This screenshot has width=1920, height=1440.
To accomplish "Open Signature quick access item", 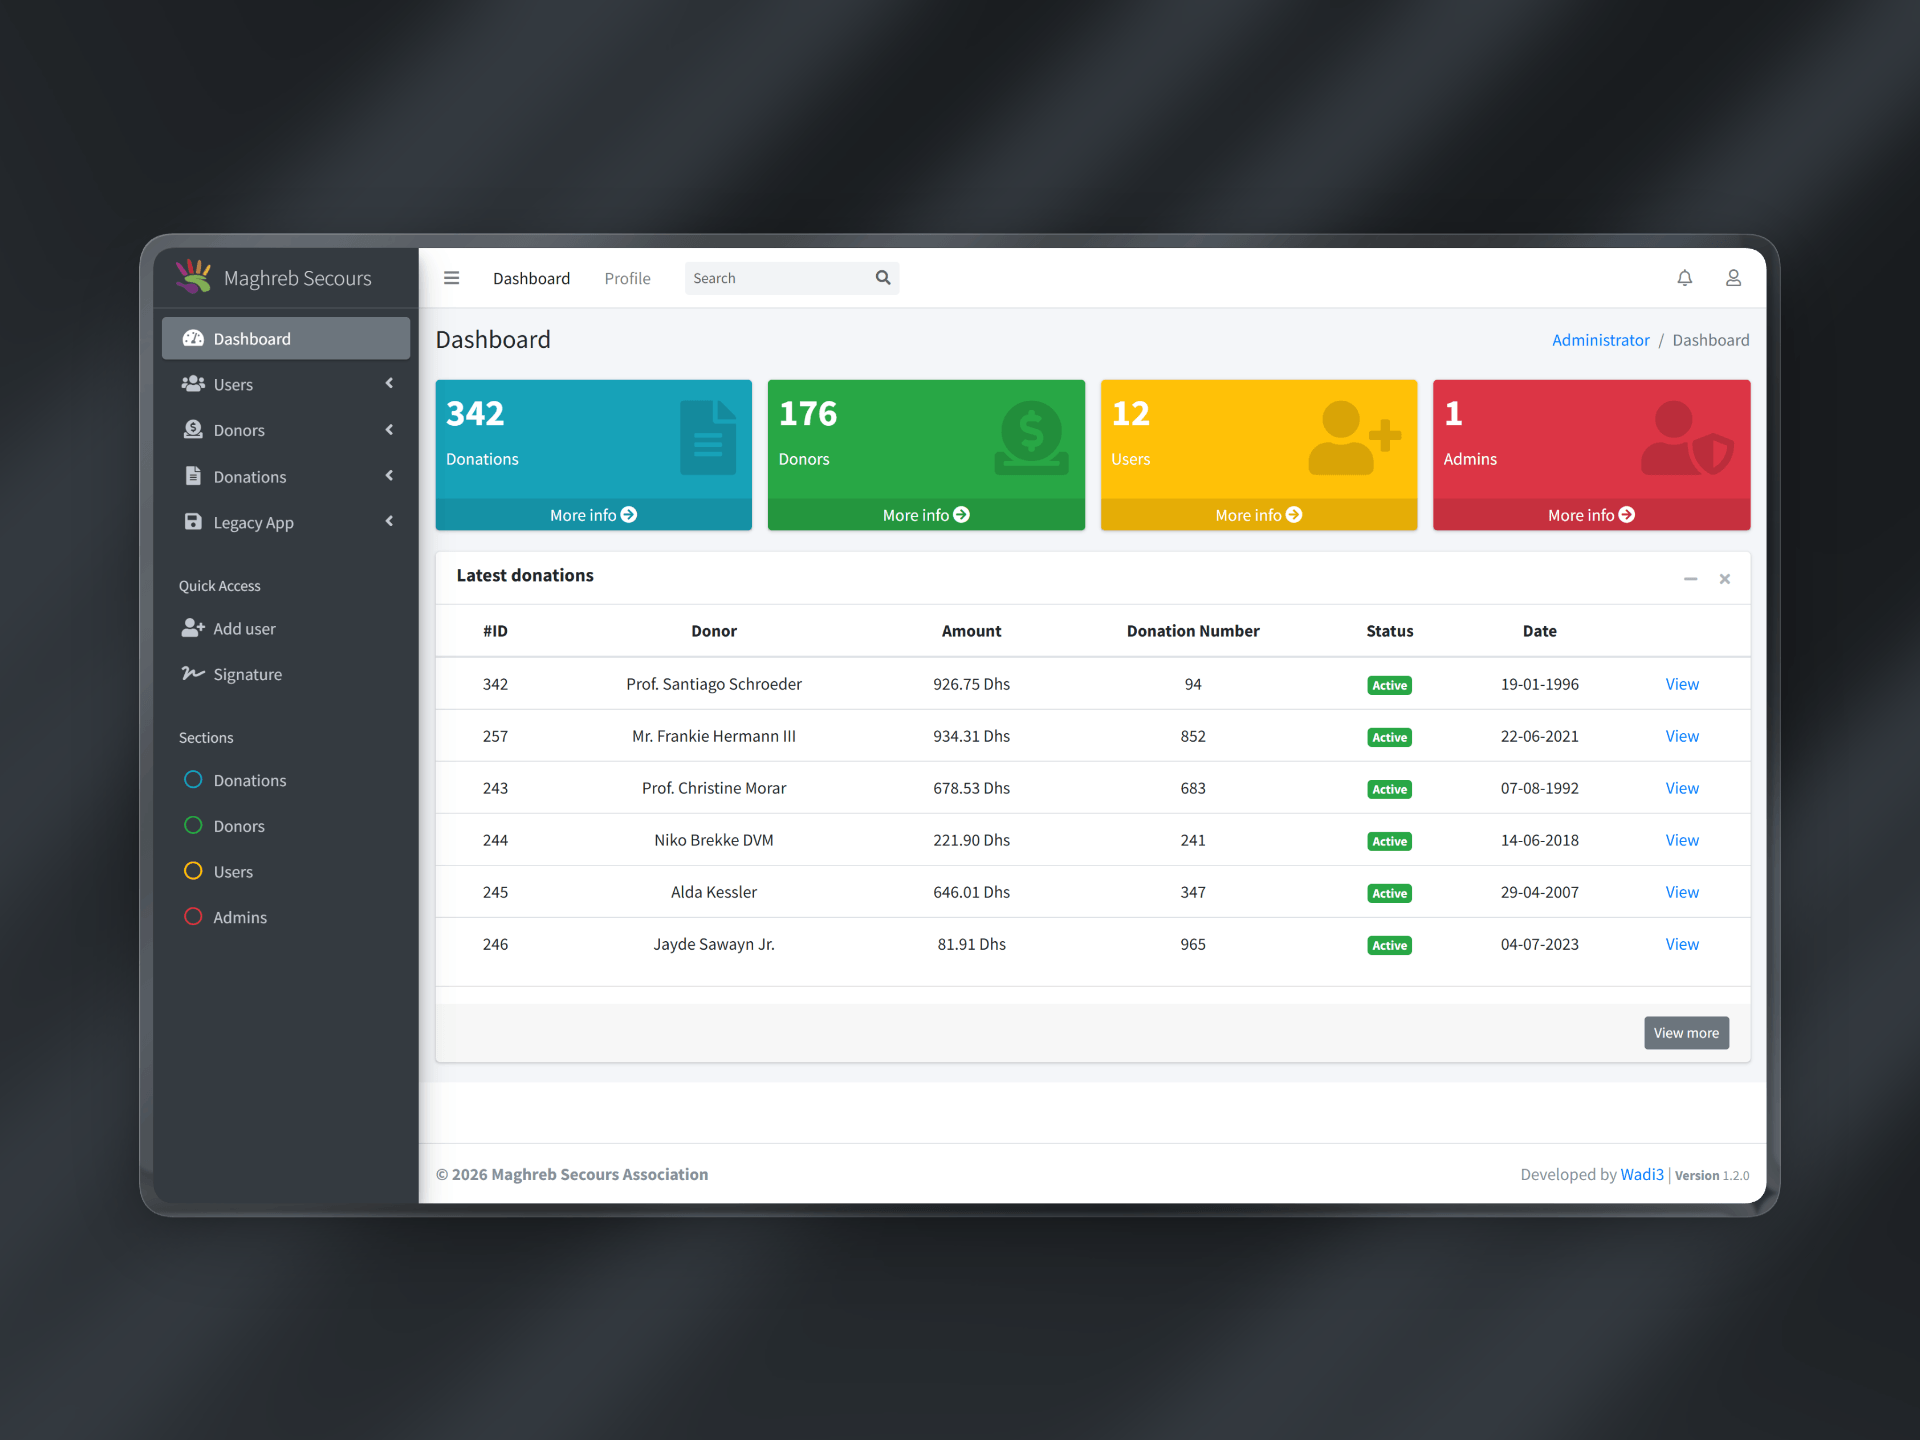I will (x=246, y=674).
